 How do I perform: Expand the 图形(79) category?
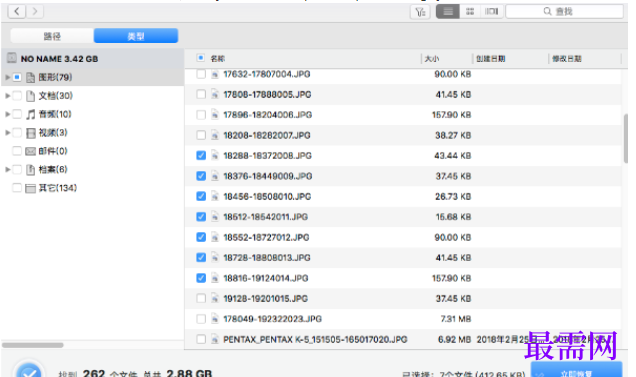7,77
